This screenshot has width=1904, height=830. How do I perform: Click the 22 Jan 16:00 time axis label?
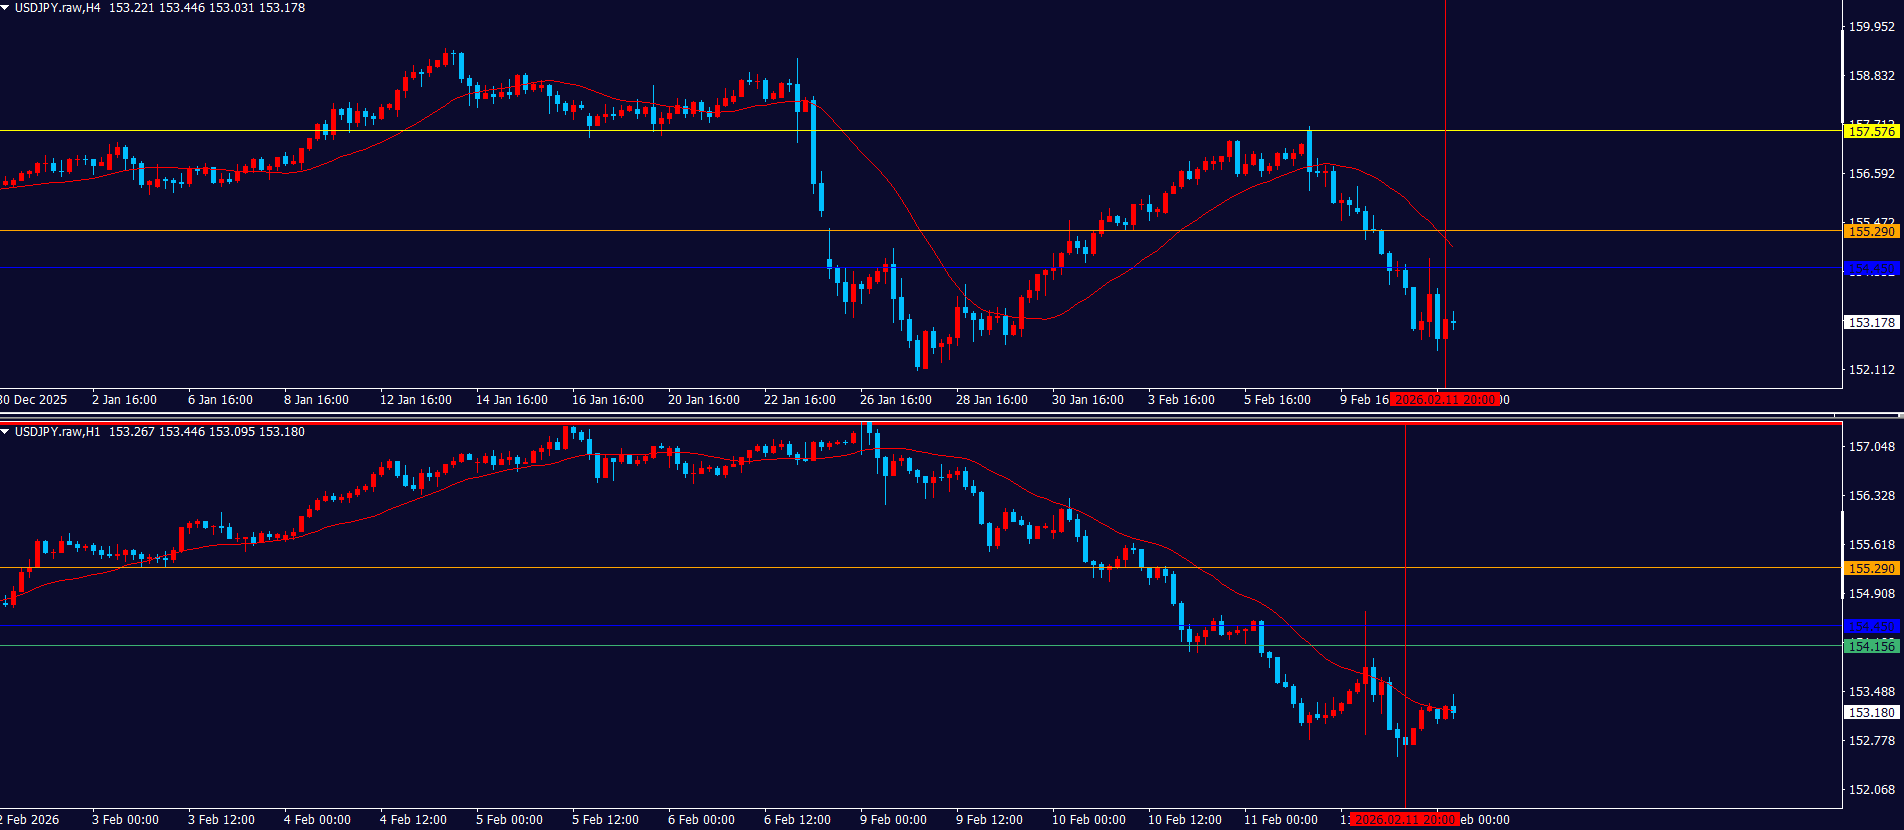pos(799,400)
